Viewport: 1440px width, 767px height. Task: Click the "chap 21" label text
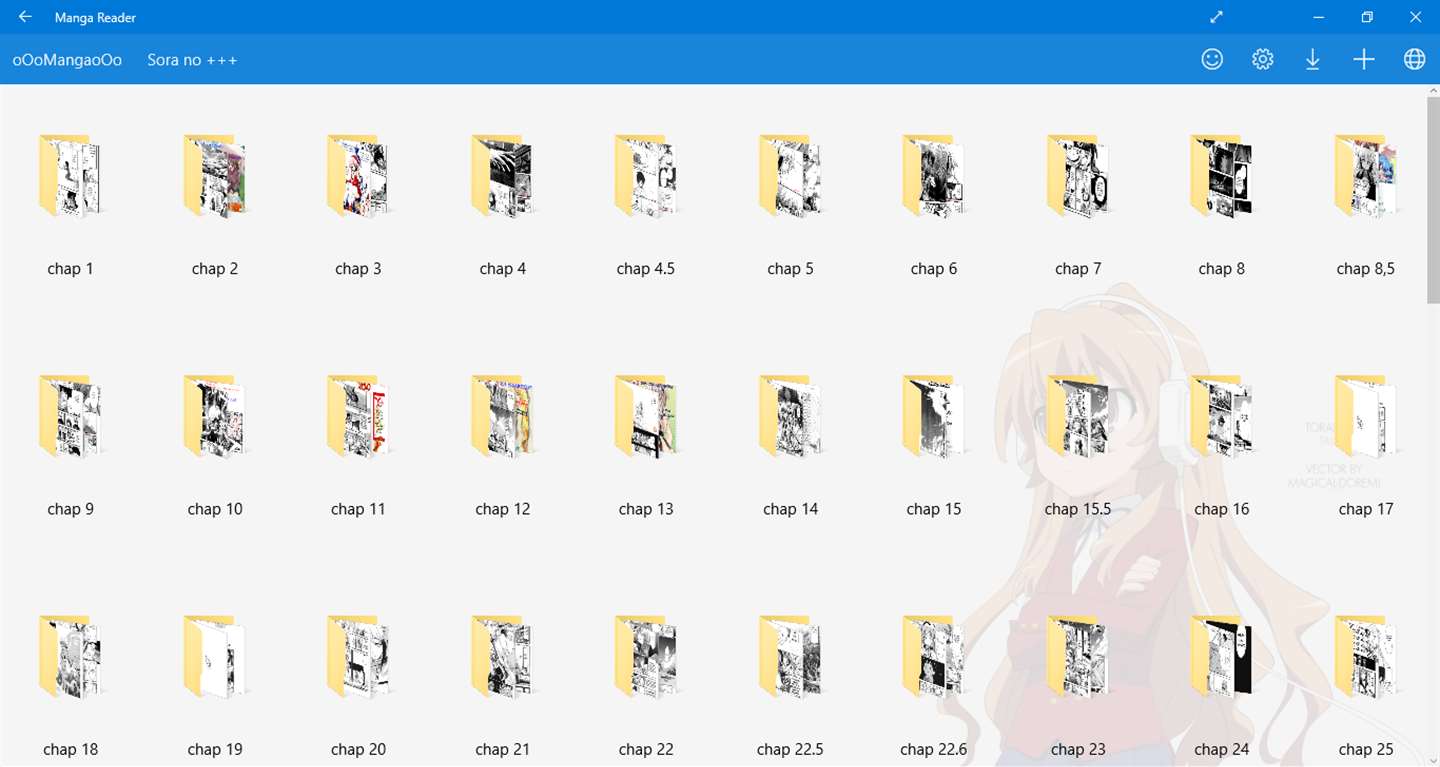[x=503, y=749]
